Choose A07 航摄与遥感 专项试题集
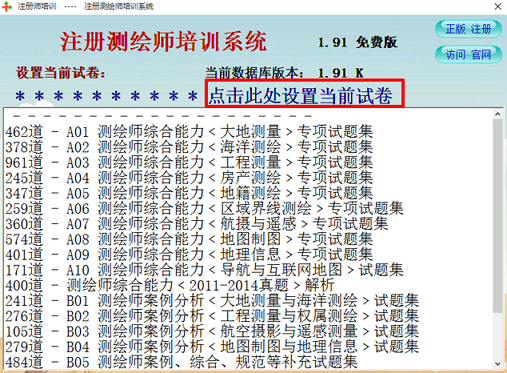 coord(197,224)
